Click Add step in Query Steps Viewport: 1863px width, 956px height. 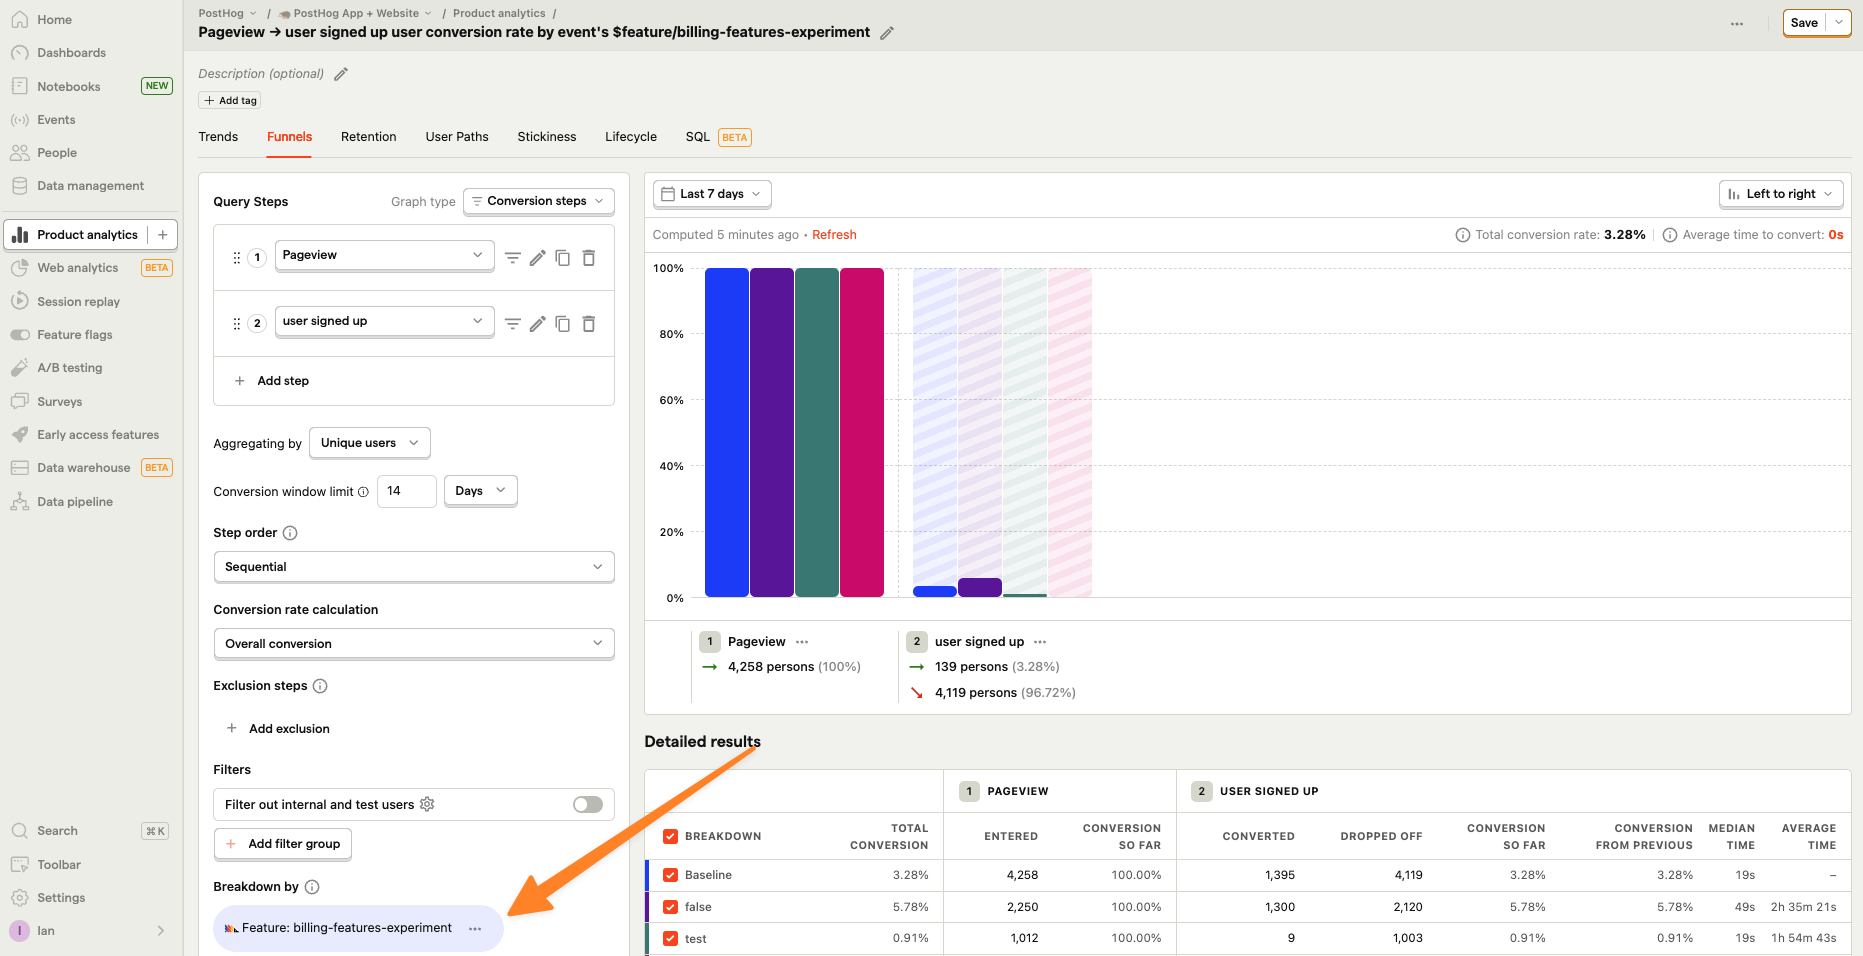pyautogui.click(x=272, y=381)
